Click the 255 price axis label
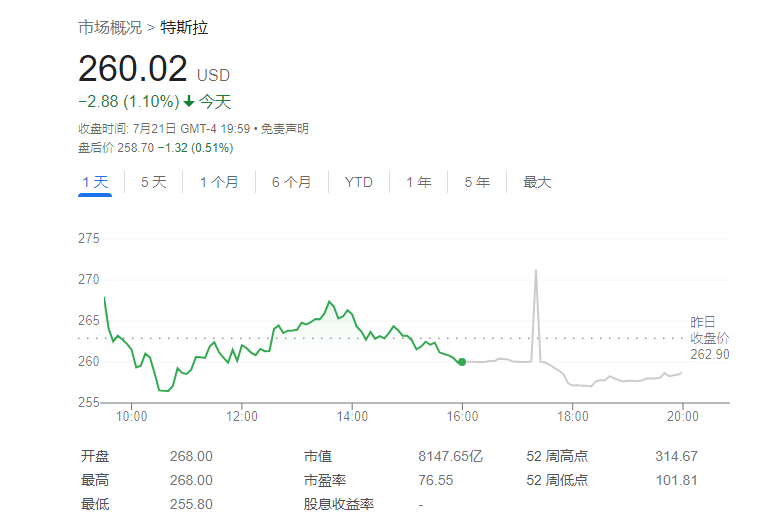Viewport: 773px width, 524px height. coord(89,402)
